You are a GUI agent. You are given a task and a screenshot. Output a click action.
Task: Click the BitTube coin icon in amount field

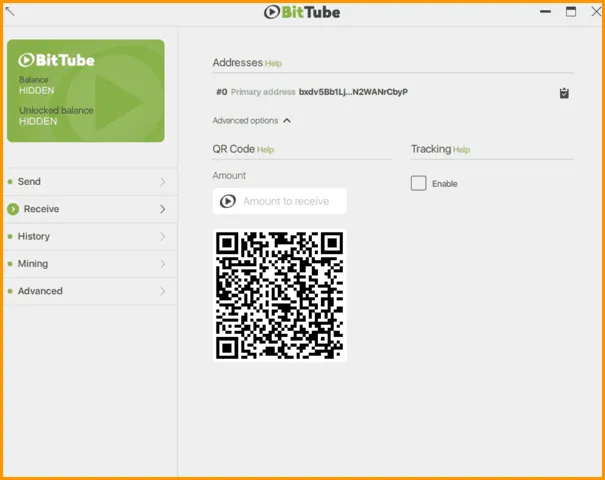click(228, 201)
